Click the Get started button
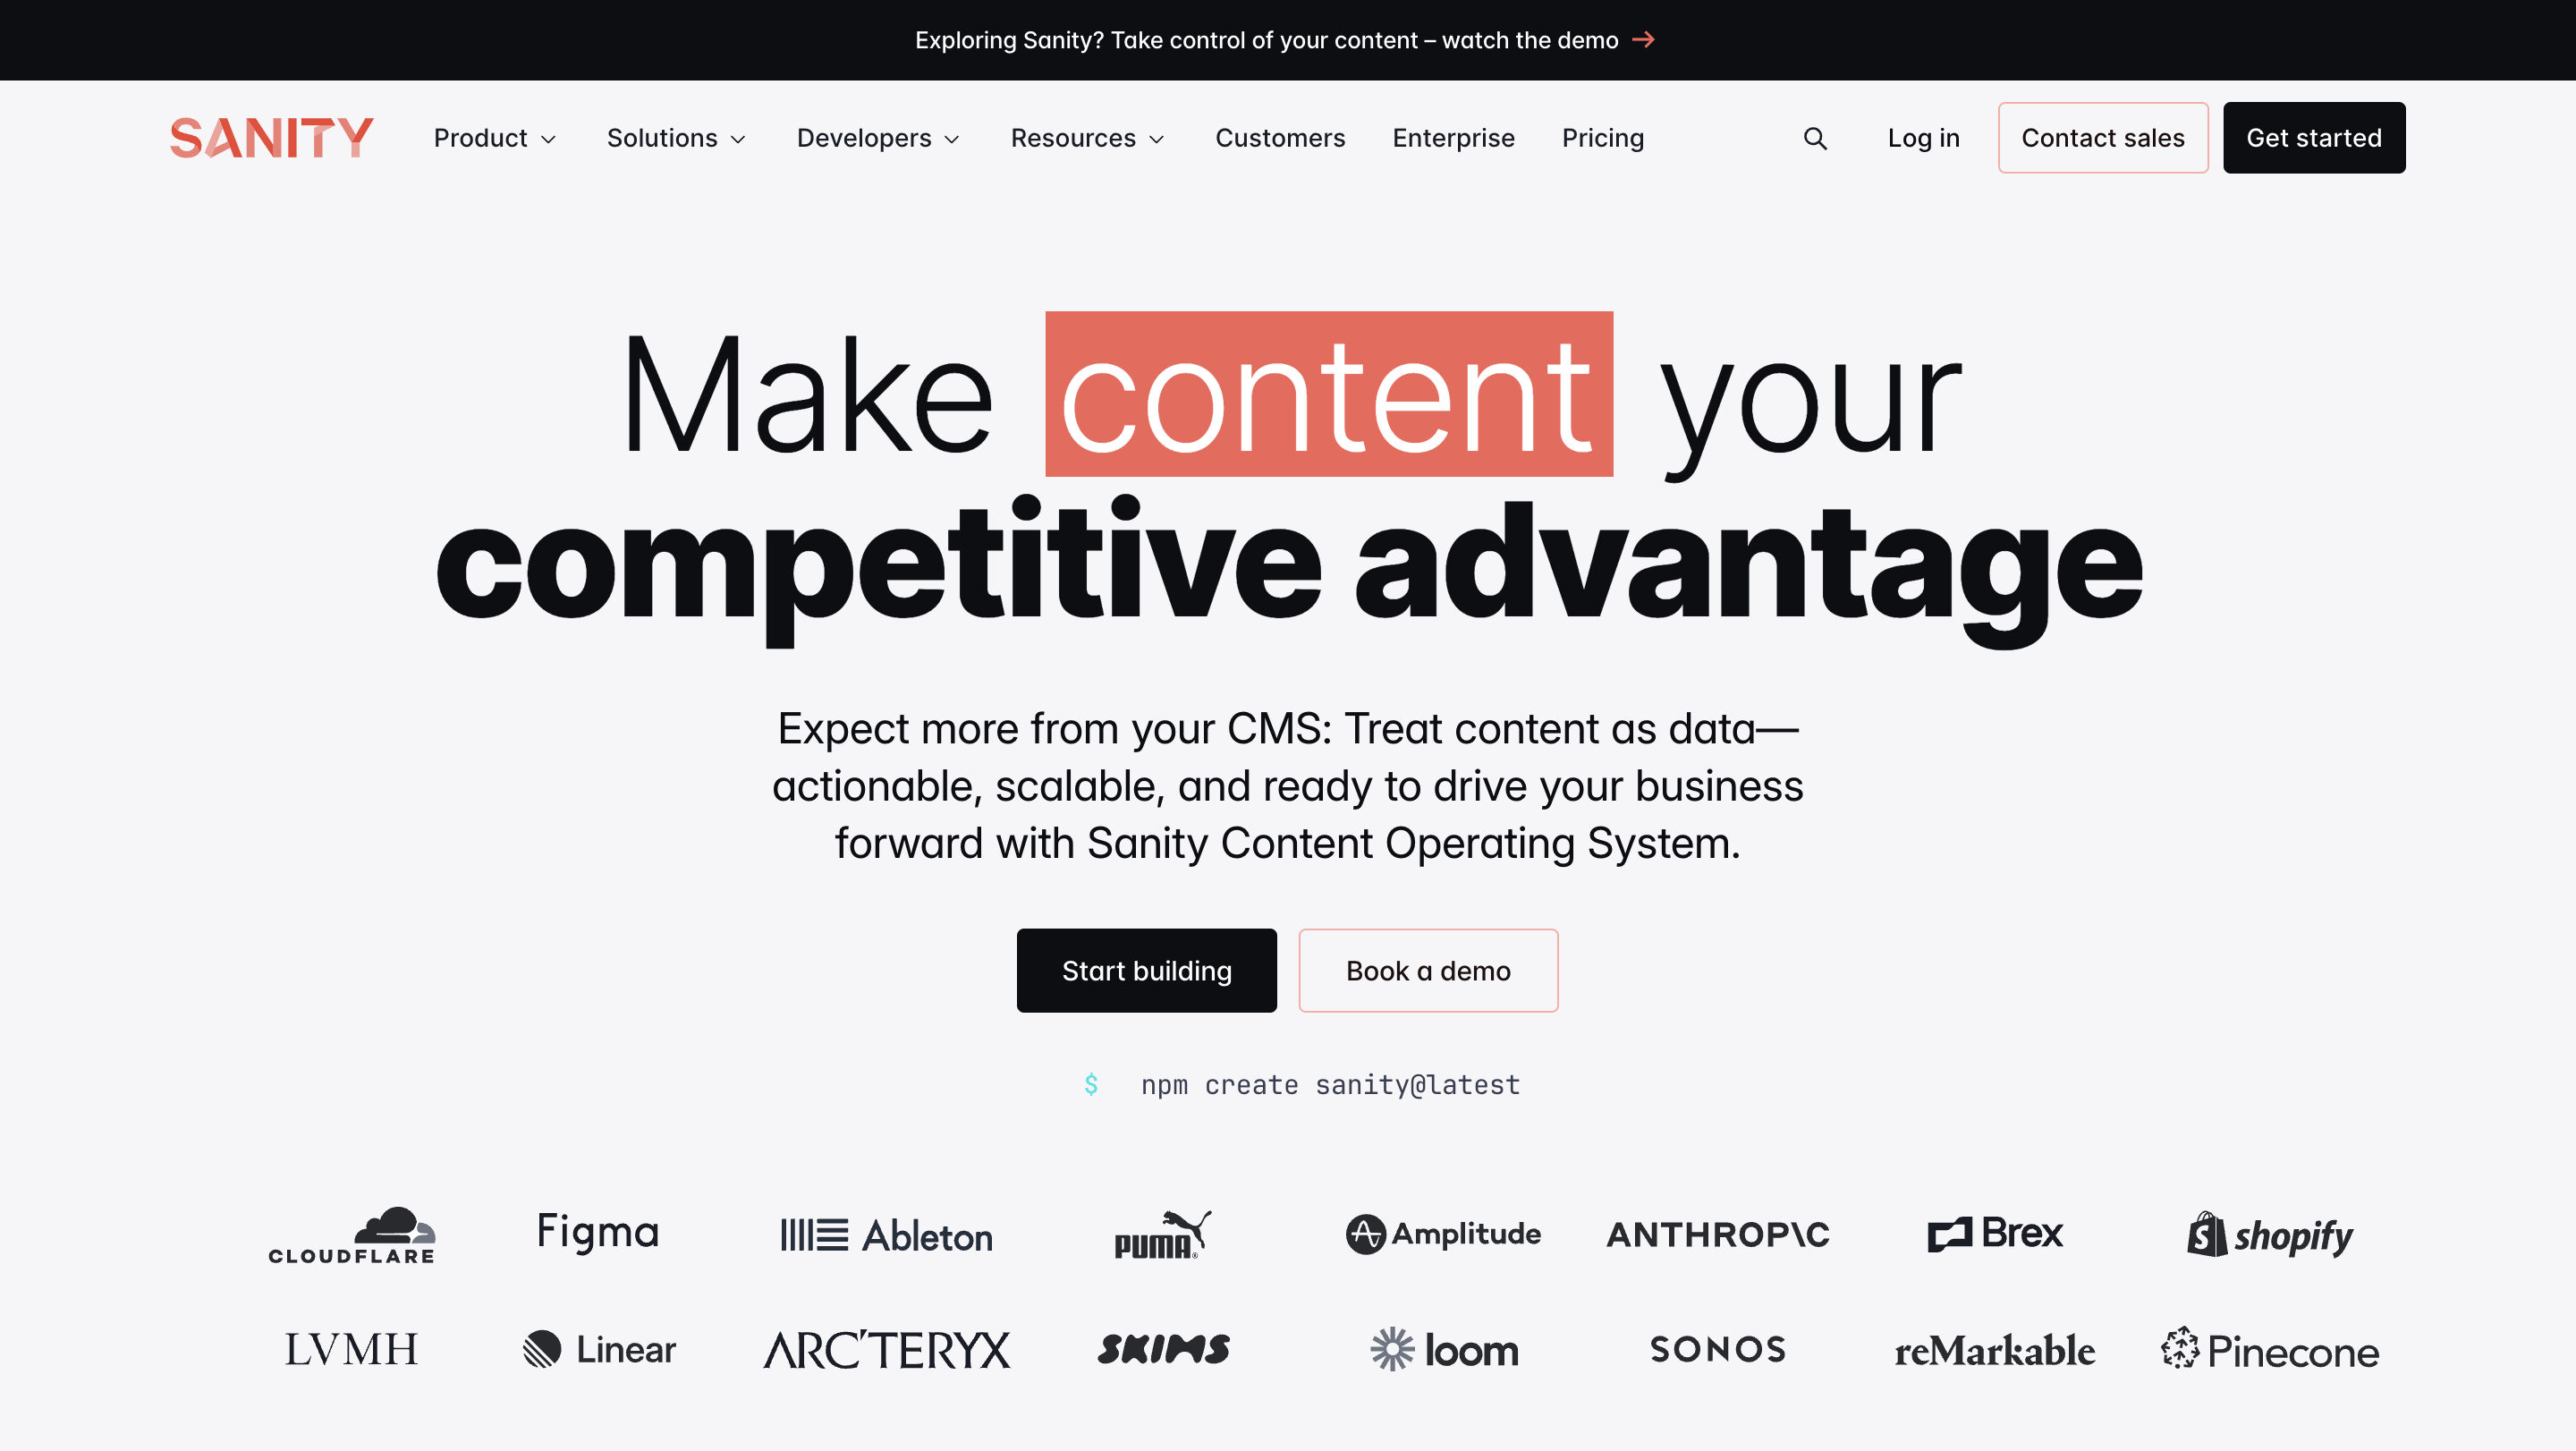Screen dimensions: 2576x1451 (x=2312, y=138)
